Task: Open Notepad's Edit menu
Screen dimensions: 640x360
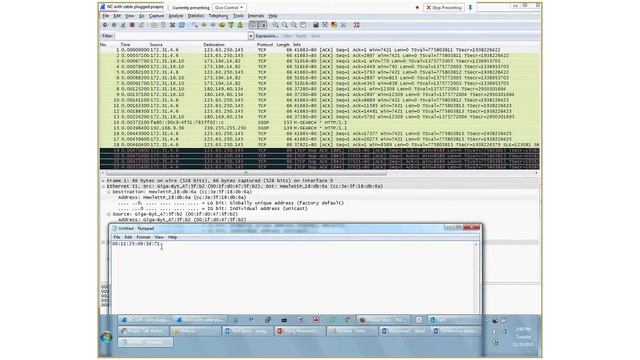Action: [x=128, y=237]
